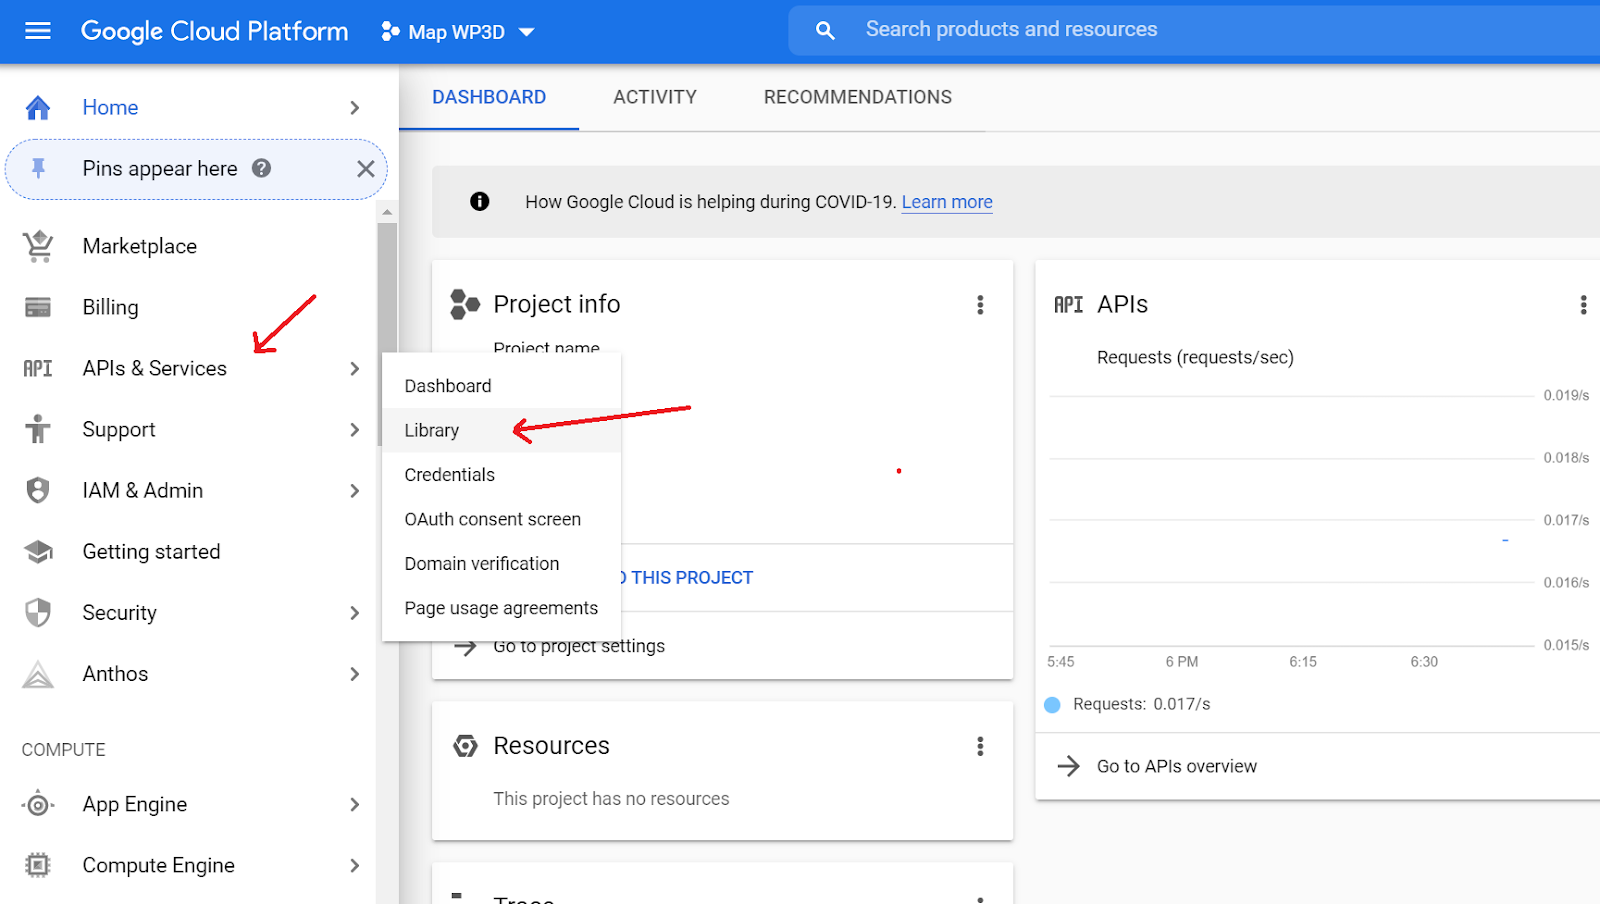Screen dimensions: 1600x904
Task: Click arrow icon beside Go to APIs overview
Action: (1069, 766)
